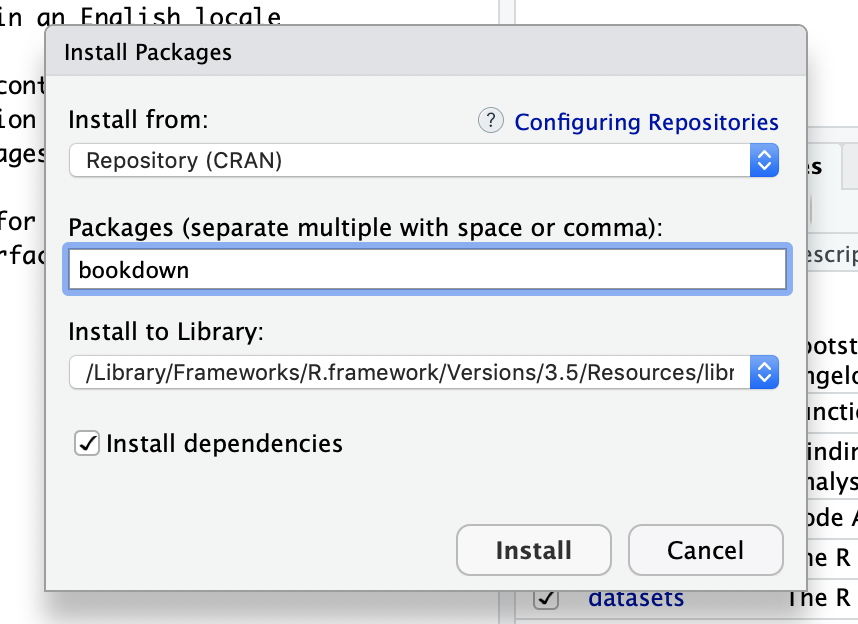
Task: Dismiss the dialog with Cancel
Action: tap(705, 550)
